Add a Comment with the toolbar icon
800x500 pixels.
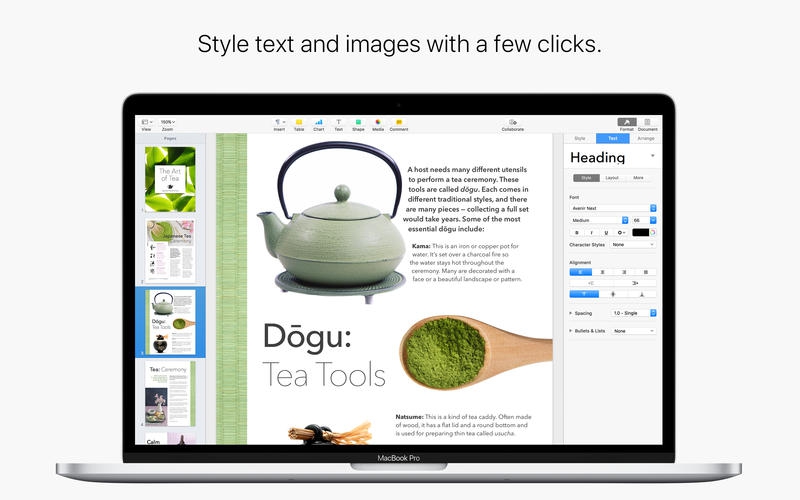point(399,122)
